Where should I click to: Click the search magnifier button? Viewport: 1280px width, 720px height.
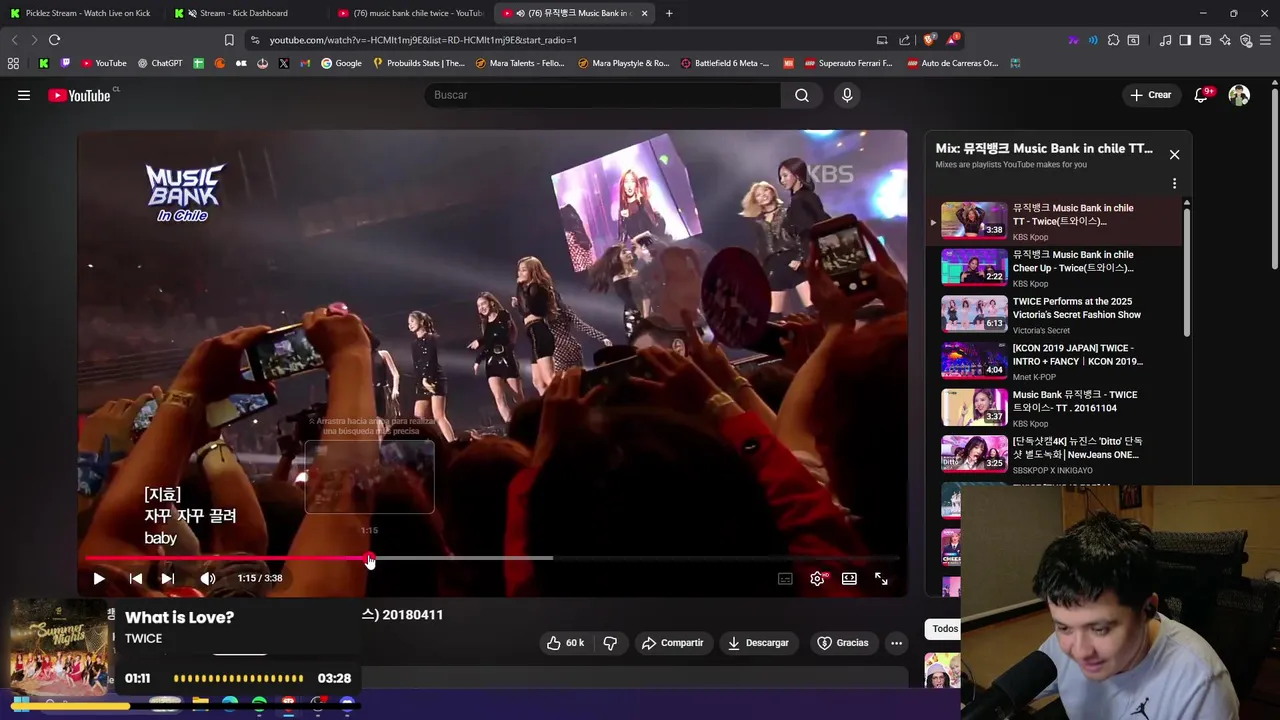click(802, 95)
